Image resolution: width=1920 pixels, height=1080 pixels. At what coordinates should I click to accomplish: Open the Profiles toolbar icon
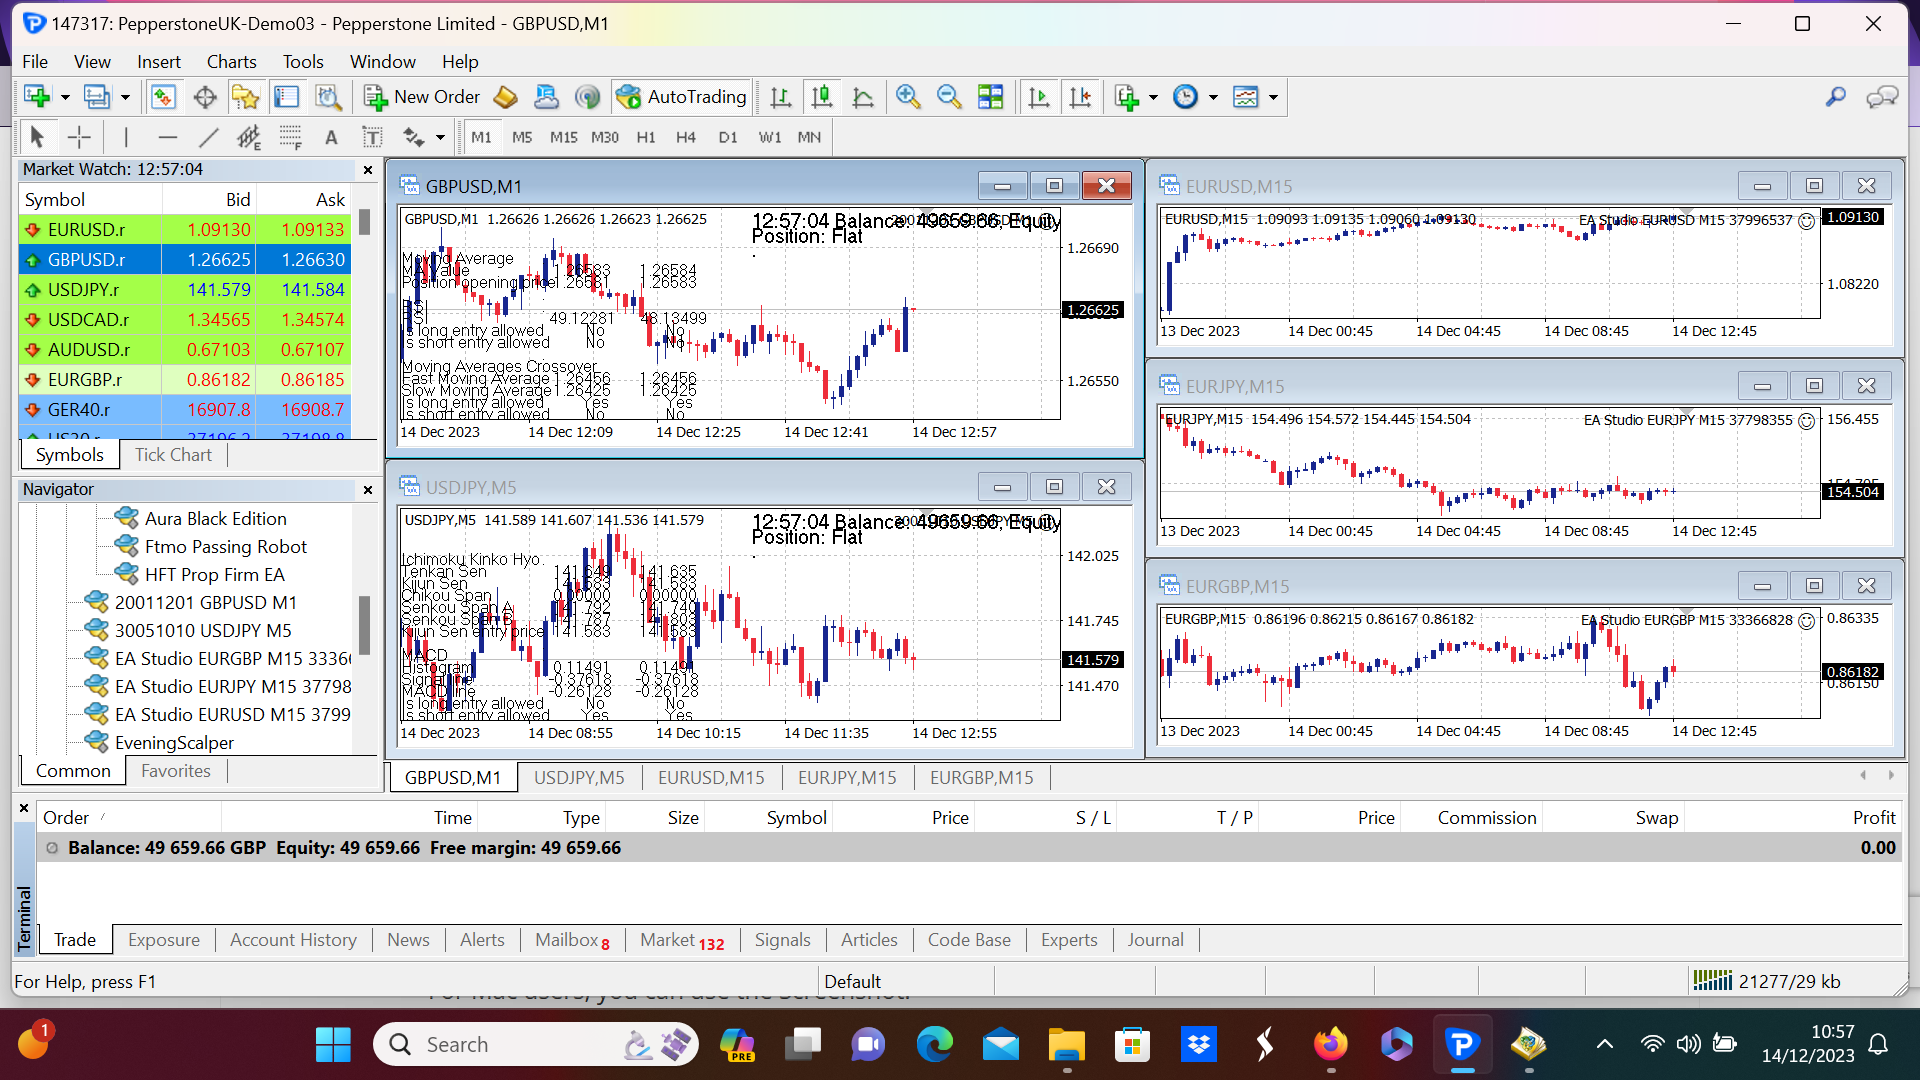pyautogui.click(x=96, y=97)
